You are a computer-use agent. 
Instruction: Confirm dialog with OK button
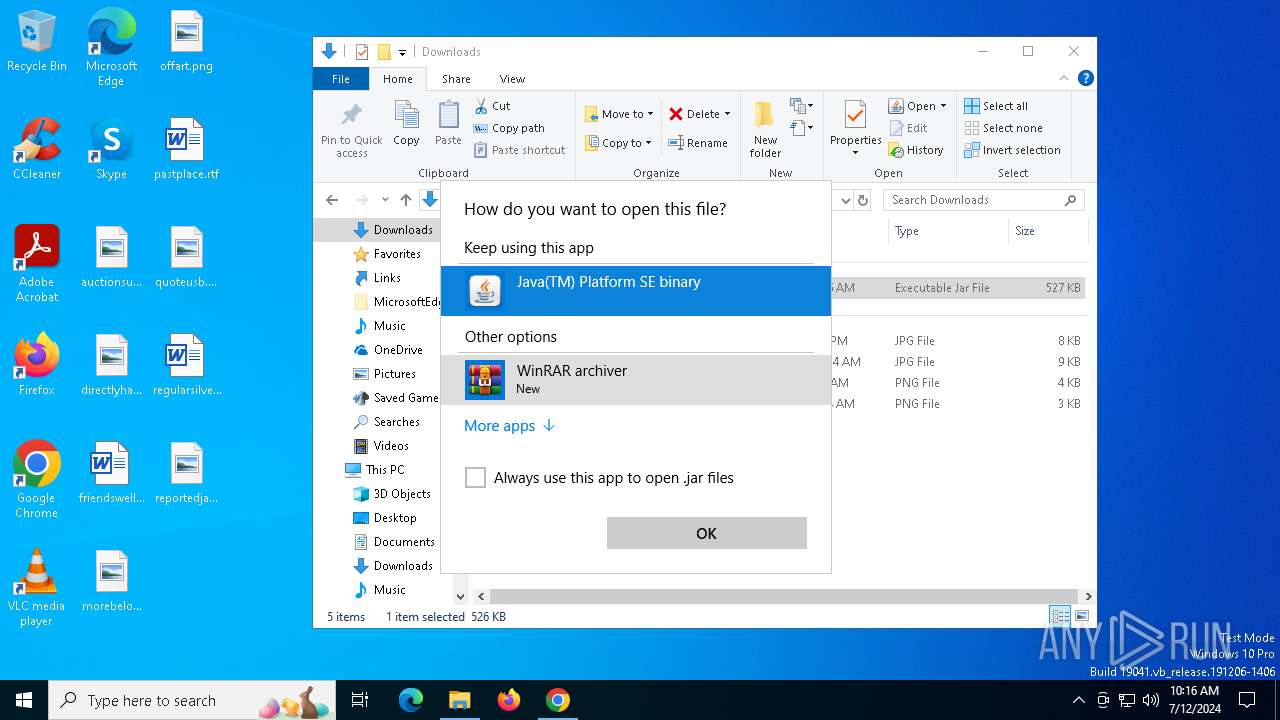[x=706, y=533]
